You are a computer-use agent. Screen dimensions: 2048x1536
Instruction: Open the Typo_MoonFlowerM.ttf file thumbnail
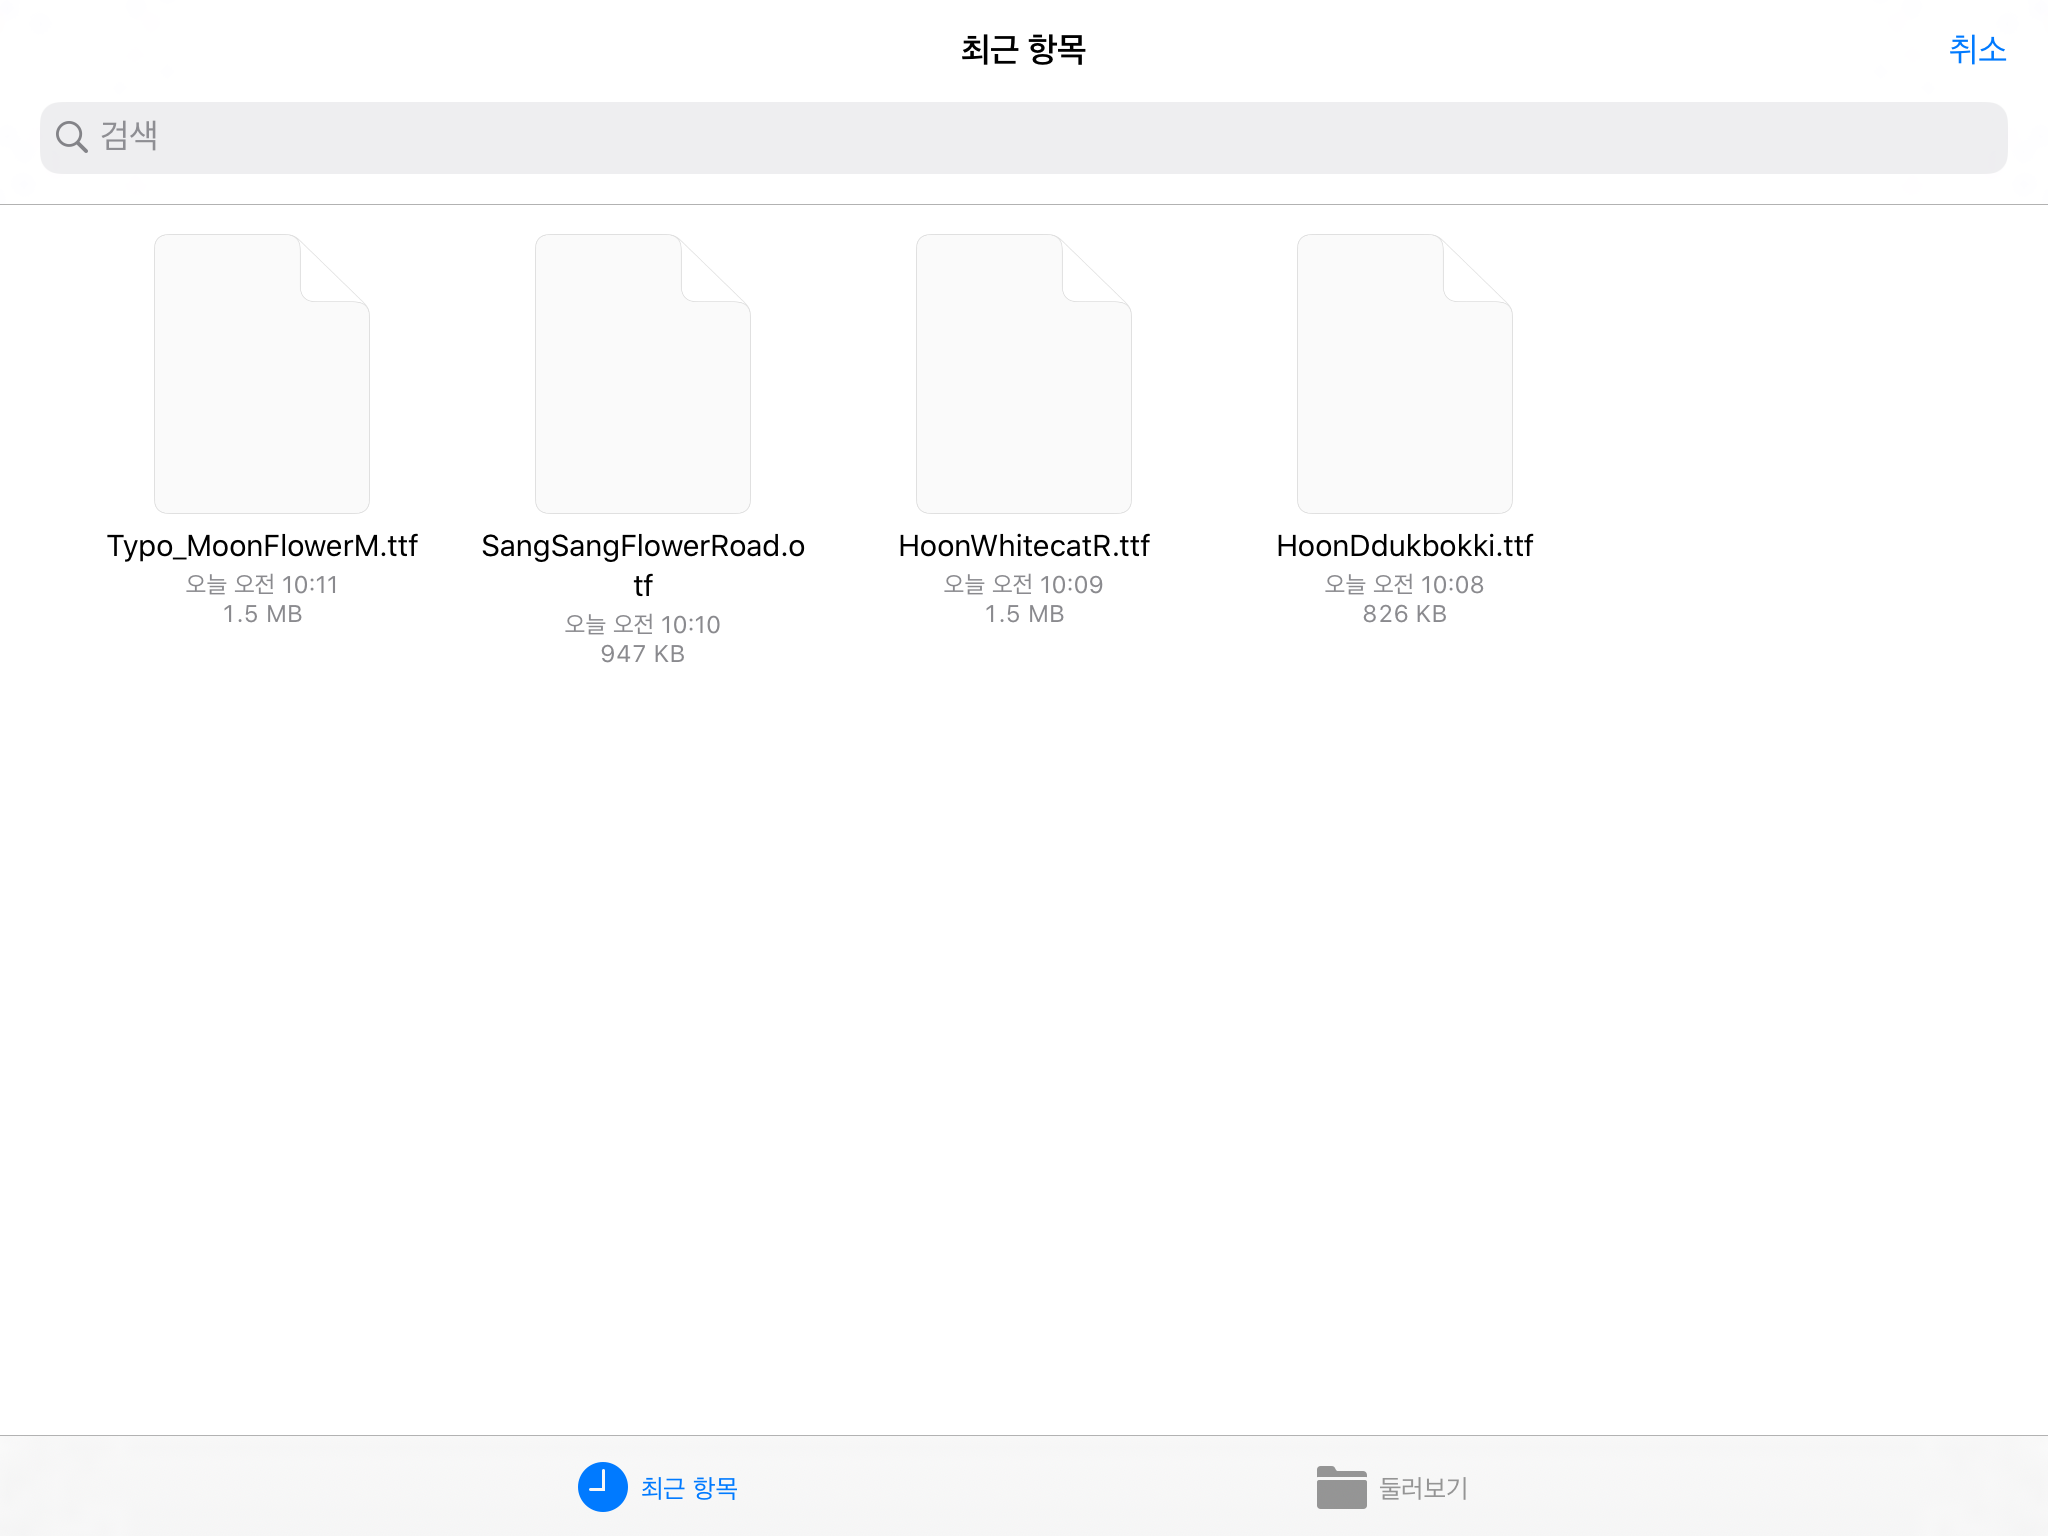coord(262,374)
